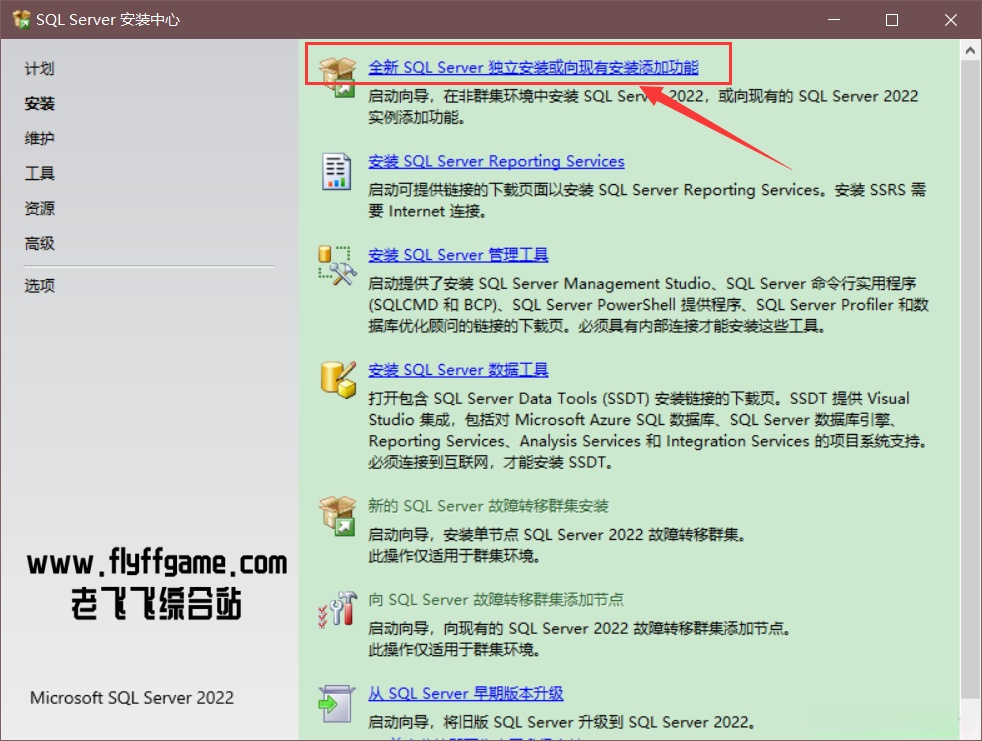Click the SQL Server data tools icon
The height and width of the screenshot is (741, 982).
point(338,380)
